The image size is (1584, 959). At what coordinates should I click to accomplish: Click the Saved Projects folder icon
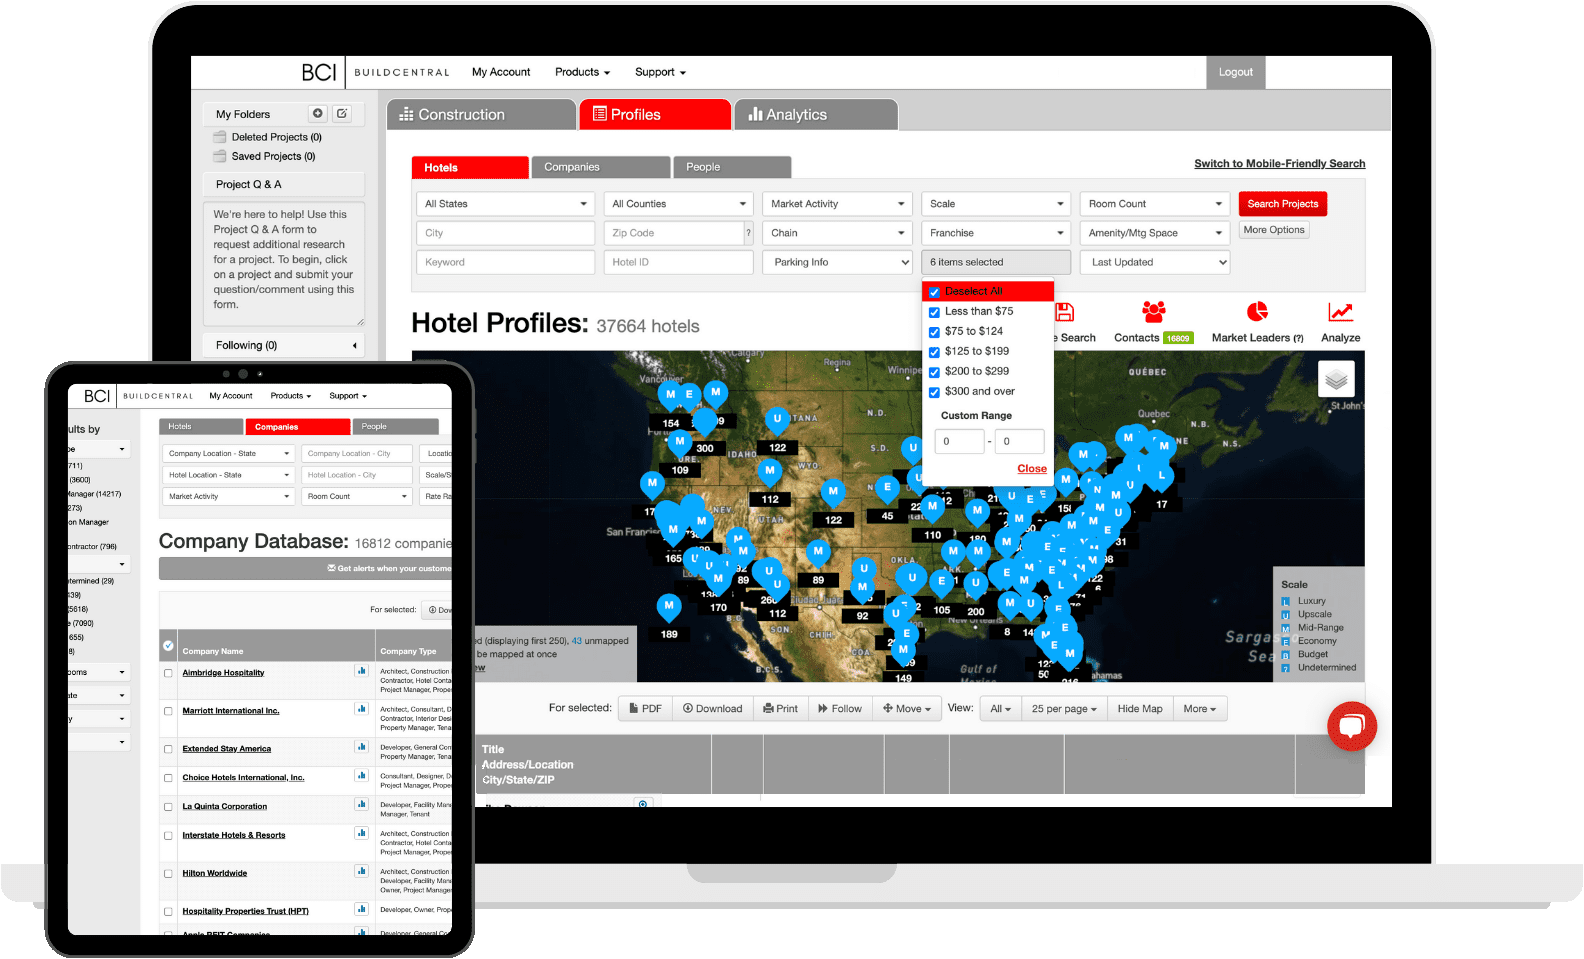(x=220, y=156)
